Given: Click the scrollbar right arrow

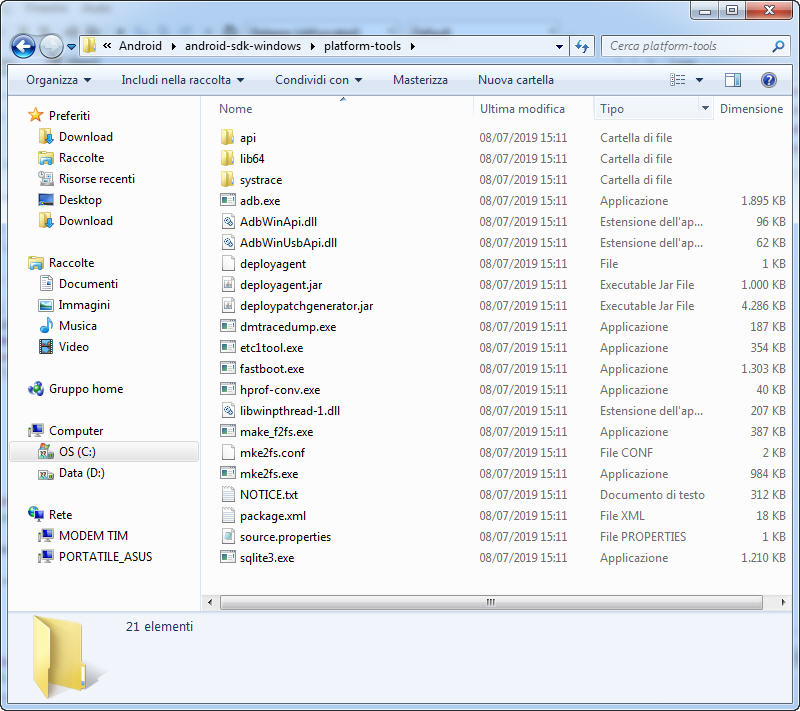Looking at the screenshot, I should 783,602.
